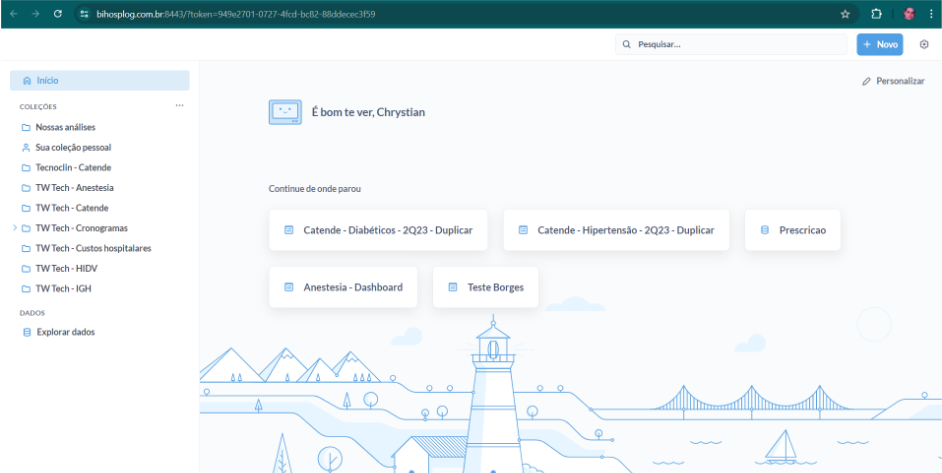942x473 pixels.
Task: Click folder icon of TW Tech - Anestesia
Action: (x=26, y=188)
